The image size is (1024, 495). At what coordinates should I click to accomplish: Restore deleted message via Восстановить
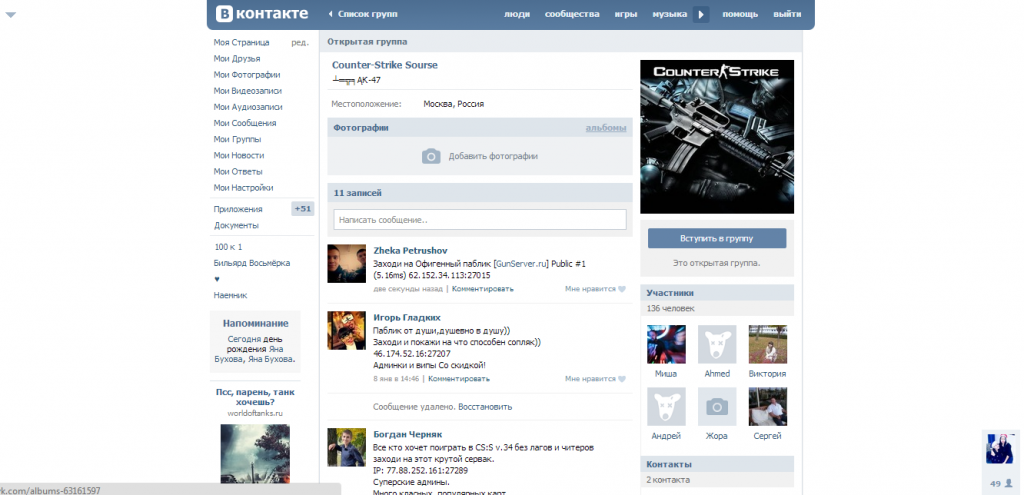[487, 407]
